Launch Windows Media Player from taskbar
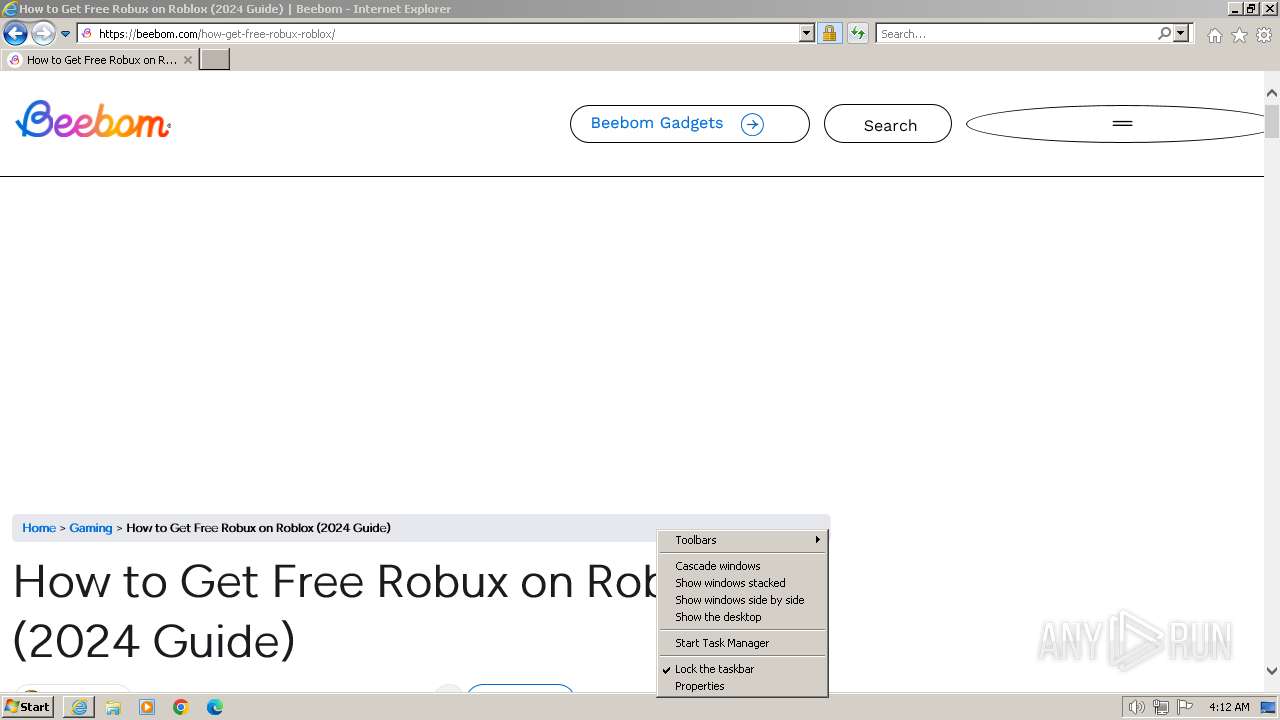1280x720 pixels. click(147, 707)
